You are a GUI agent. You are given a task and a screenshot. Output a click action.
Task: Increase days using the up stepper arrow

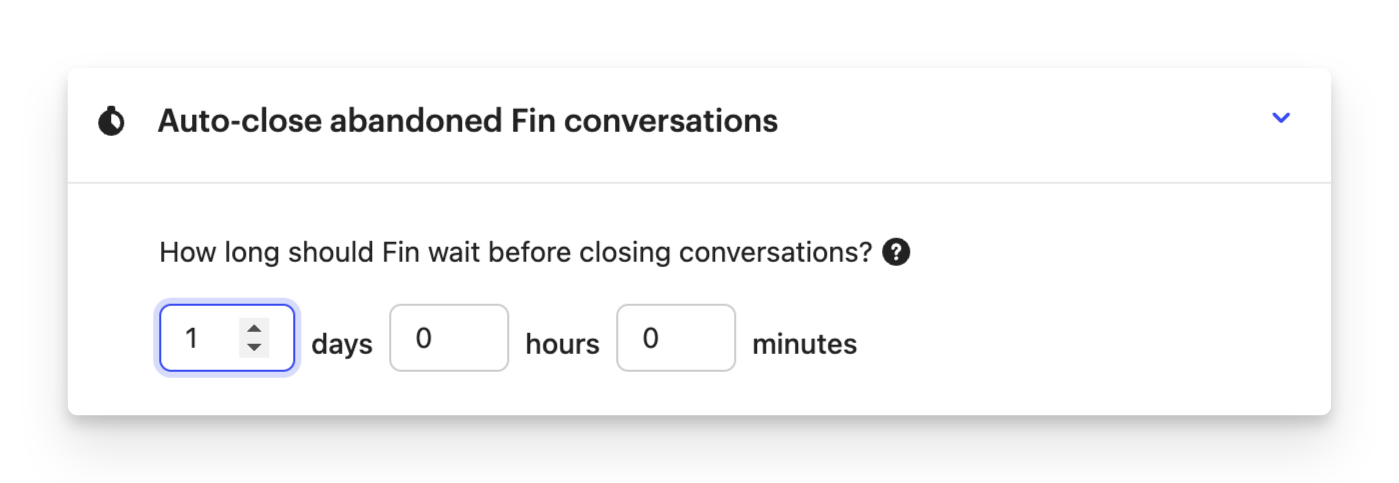[254, 329]
